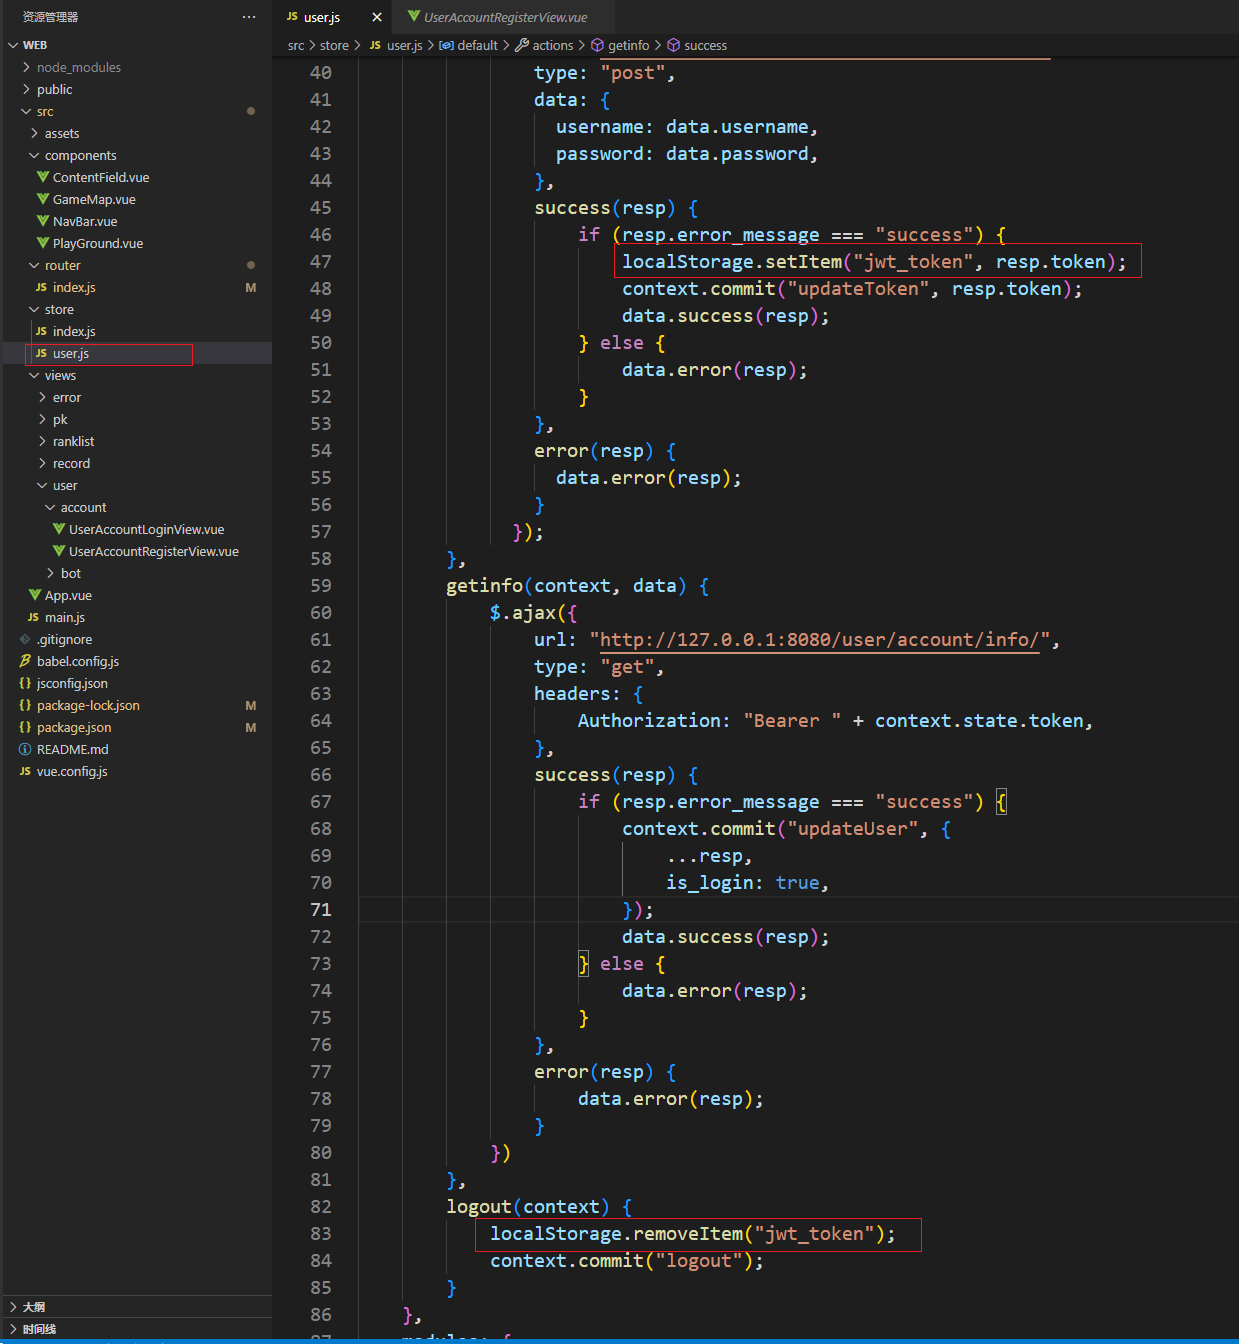The width and height of the screenshot is (1239, 1344).
Task: Click the cube icon before success breadcrumb
Action: tap(674, 45)
